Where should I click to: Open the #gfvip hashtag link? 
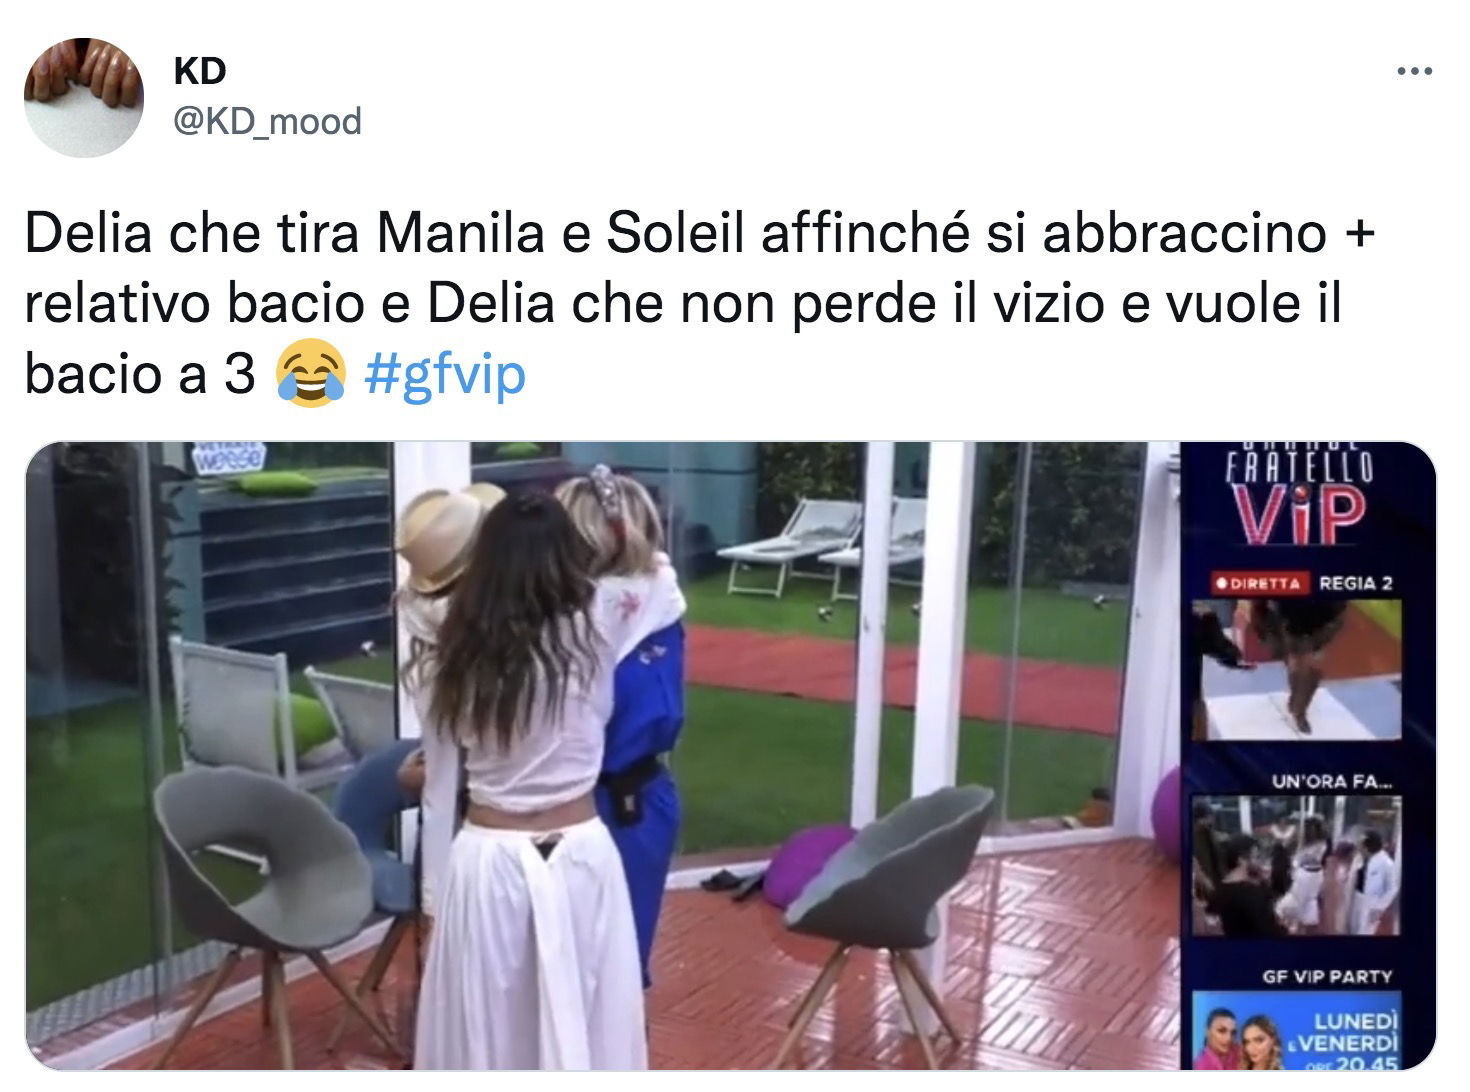pos(445,375)
